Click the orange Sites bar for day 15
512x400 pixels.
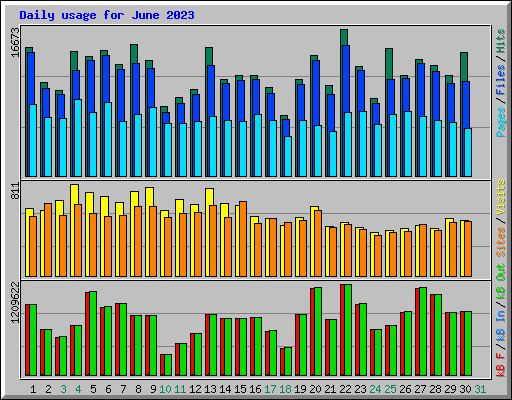coord(243,239)
